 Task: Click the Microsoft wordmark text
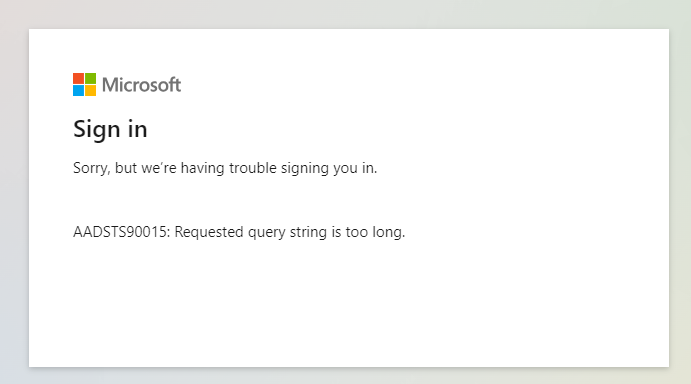tap(141, 85)
